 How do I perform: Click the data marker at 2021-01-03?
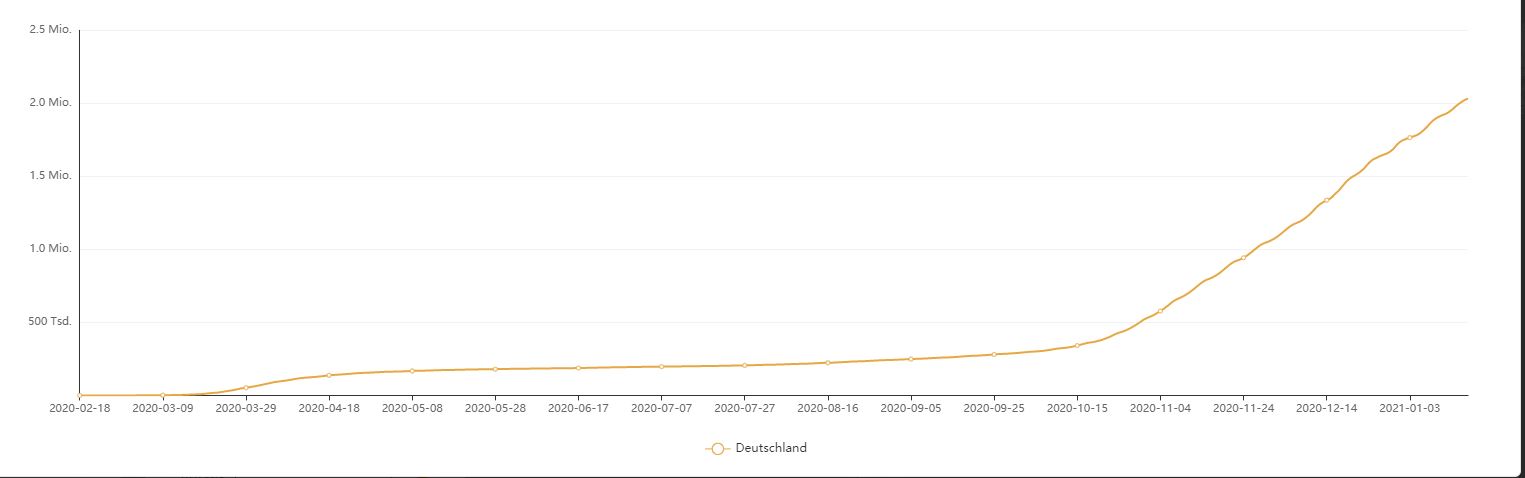tap(1410, 137)
